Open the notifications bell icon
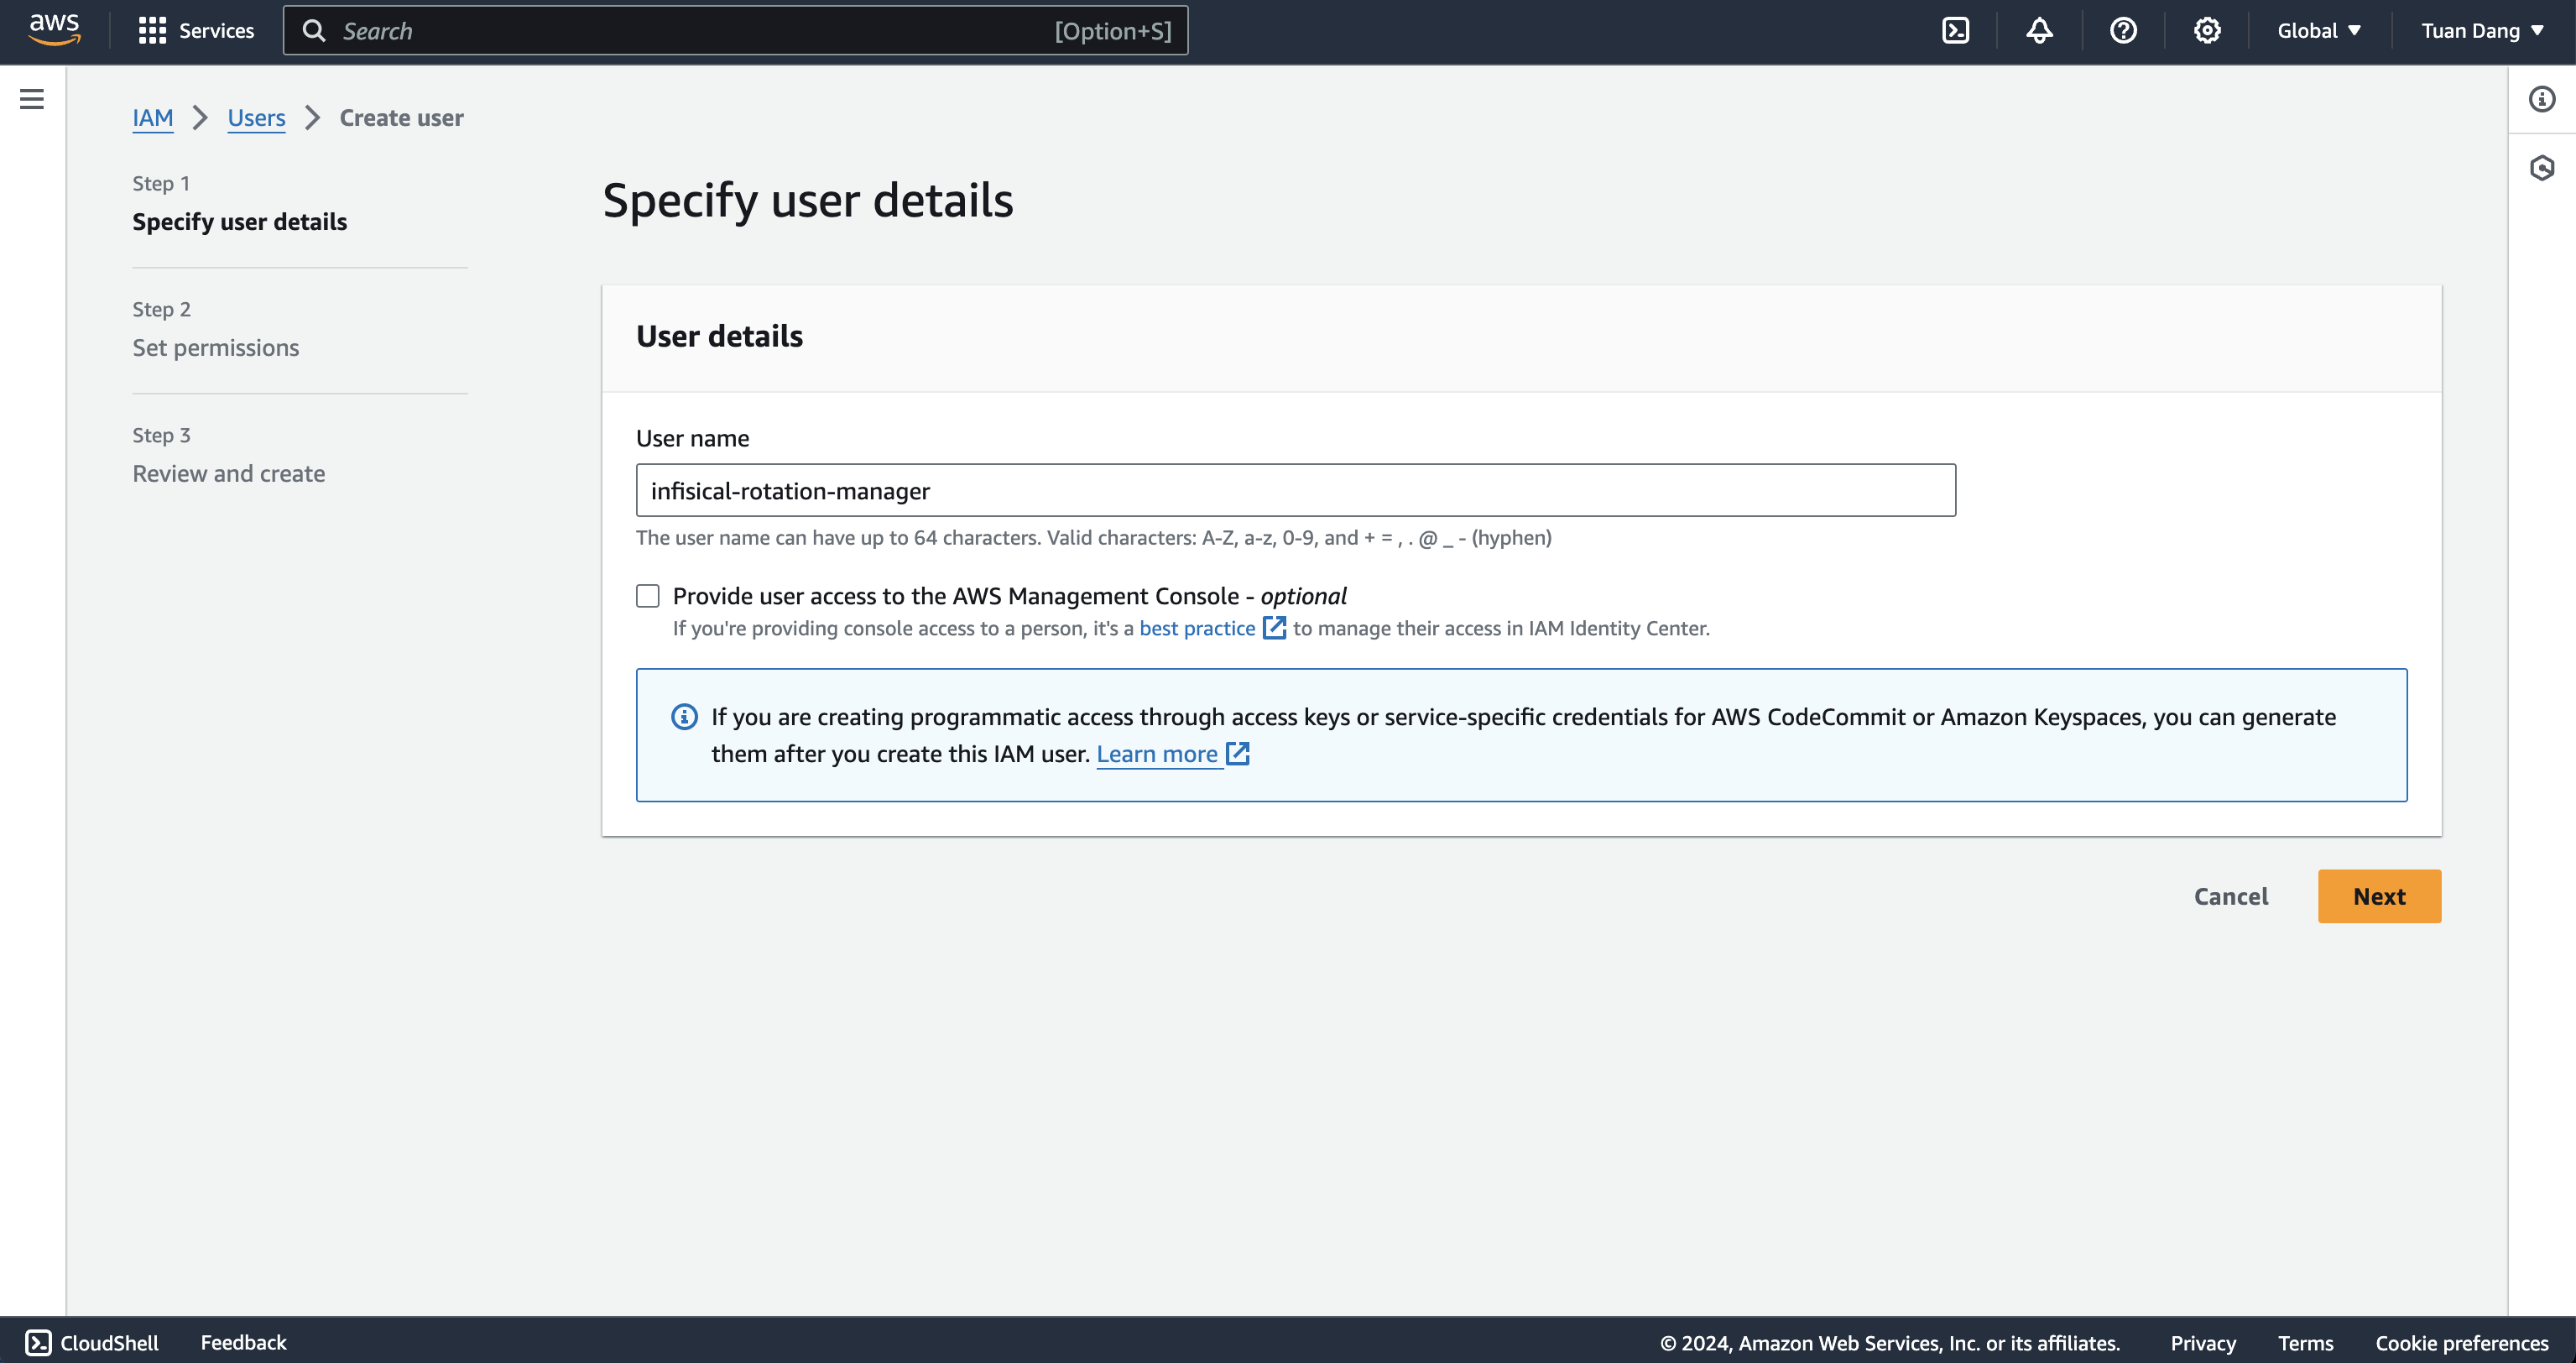 (x=2039, y=31)
